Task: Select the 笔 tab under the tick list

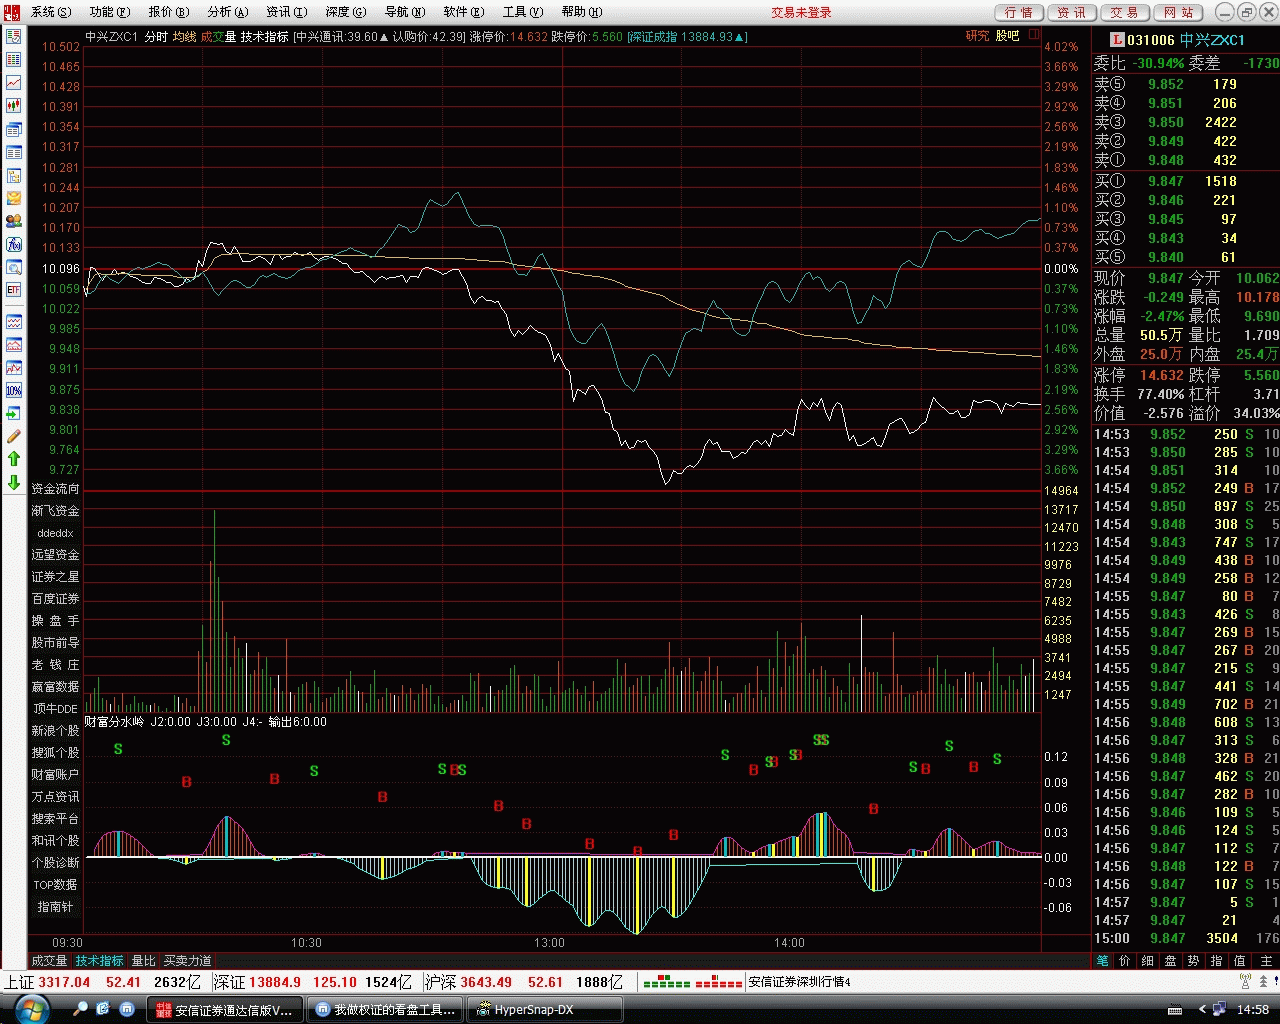Action: [x=1102, y=961]
